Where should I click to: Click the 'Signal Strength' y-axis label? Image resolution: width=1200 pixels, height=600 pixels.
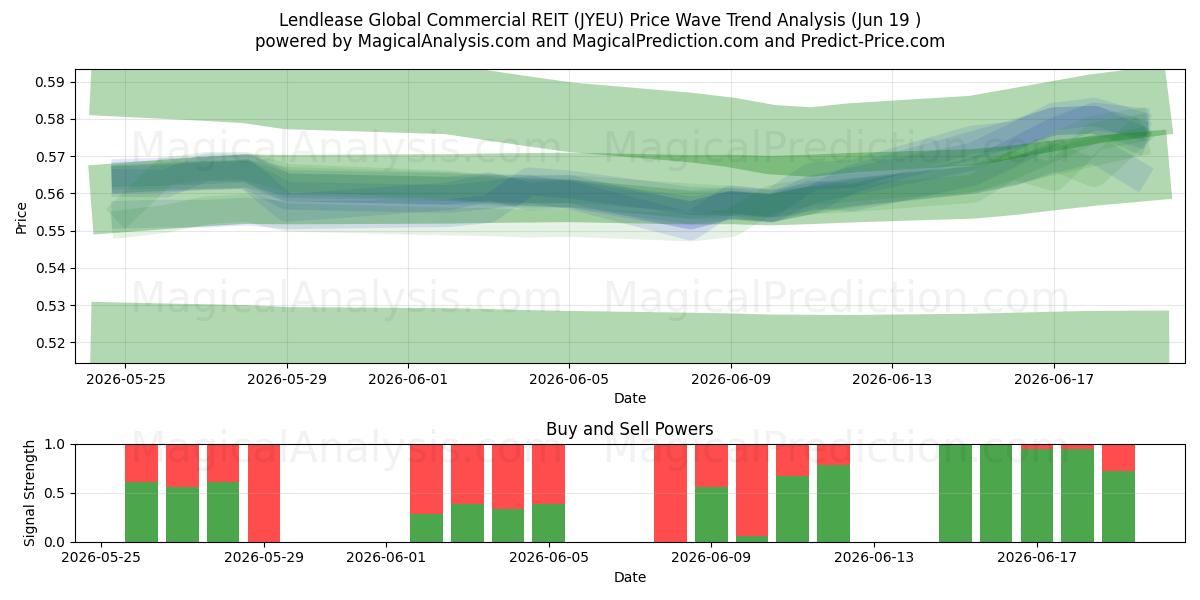(x=29, y=493)
